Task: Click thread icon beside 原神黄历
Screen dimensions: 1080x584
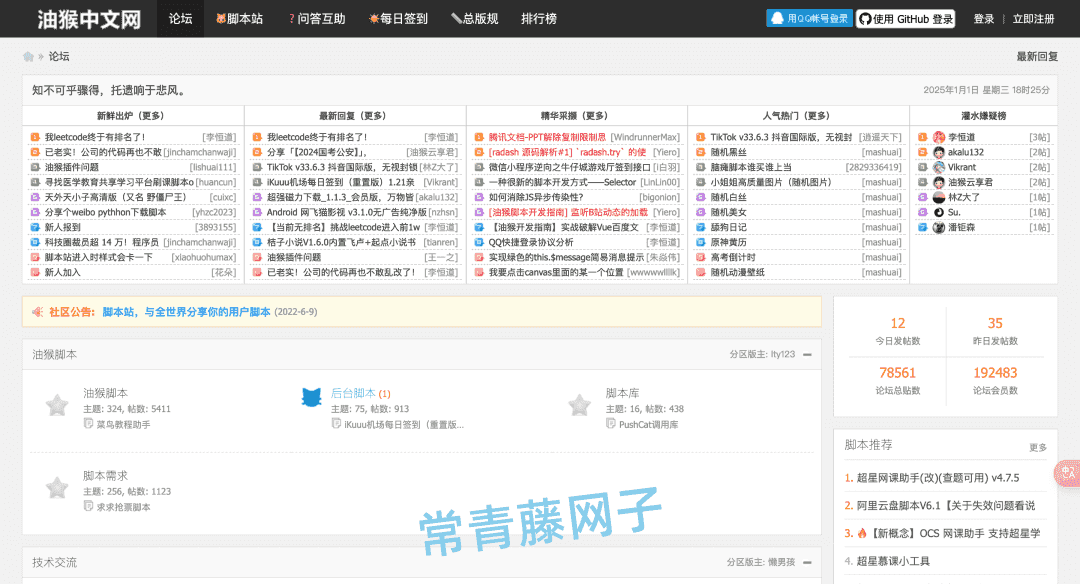Action: tap(700, 242)
